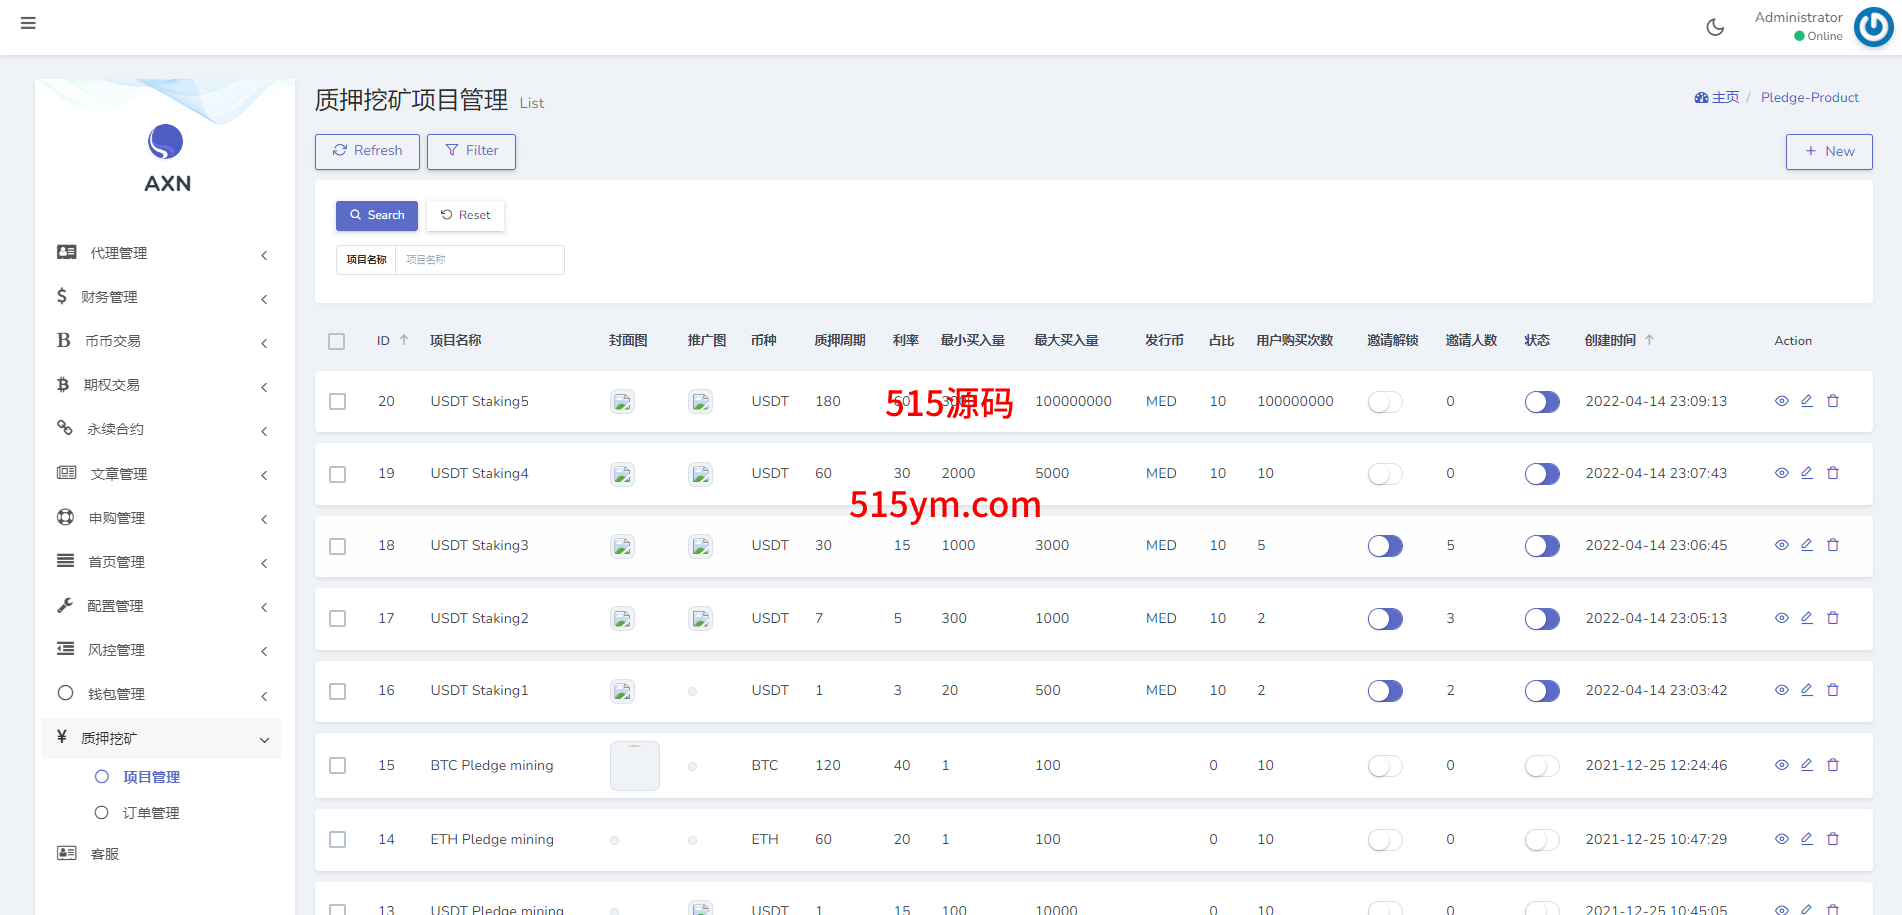
Task: Check the select-all checkbox in table header
Action: [x=337, y=342]
